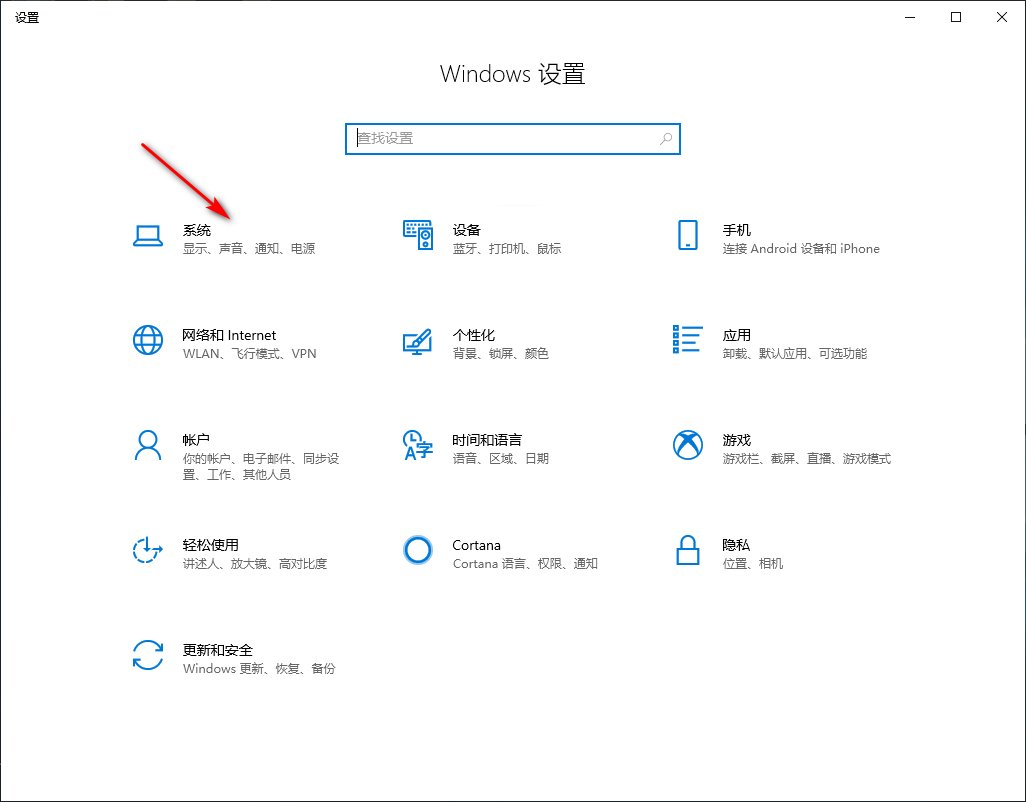1026x802 pixels.
Task: Select the Cortana circle icon
Action: 418,550
